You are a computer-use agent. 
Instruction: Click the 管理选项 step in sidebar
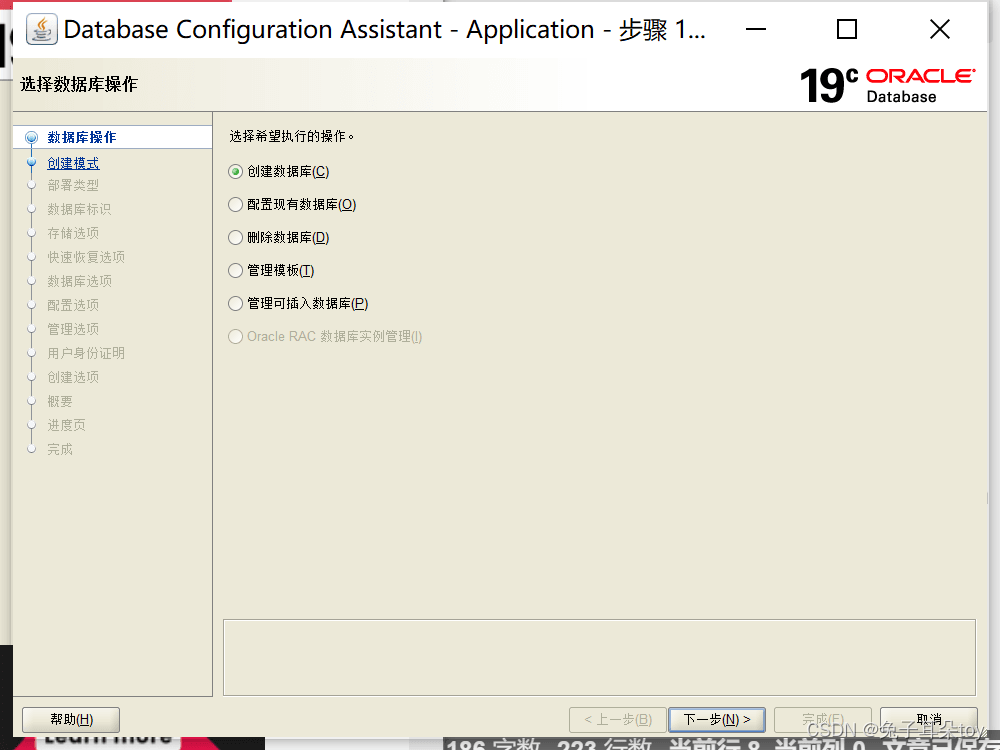(73, 329)
